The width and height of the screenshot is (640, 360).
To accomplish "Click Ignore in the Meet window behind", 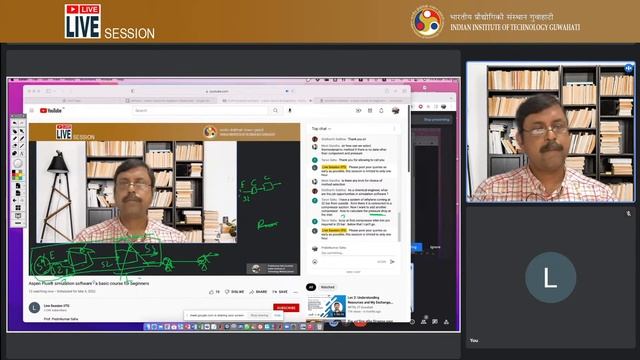I will tap(435, 247).
